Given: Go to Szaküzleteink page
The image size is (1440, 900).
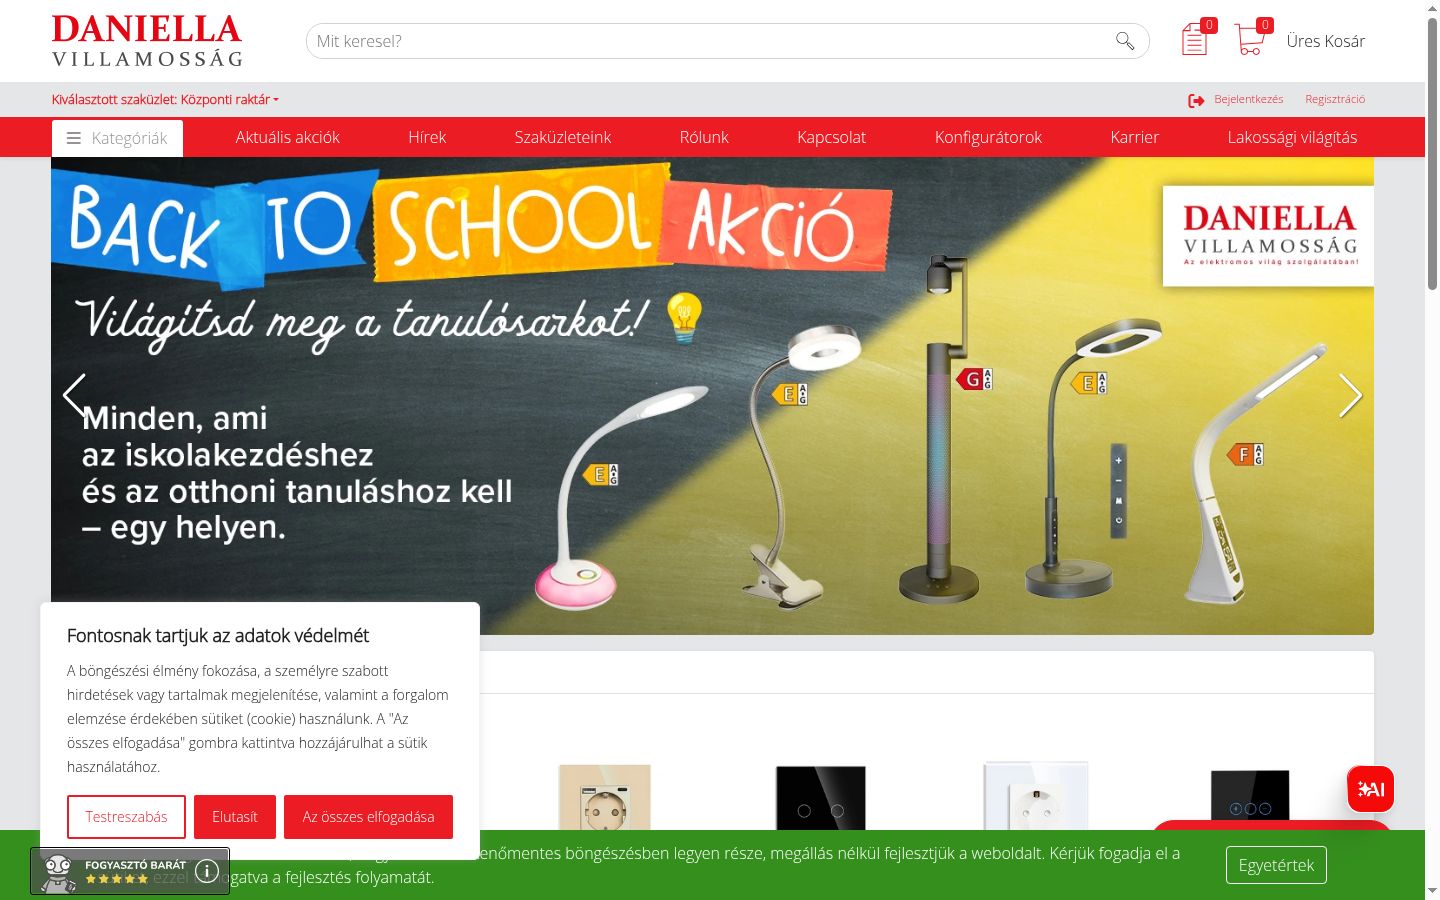Looking at the screenshot, I should (x=563, y=138).
